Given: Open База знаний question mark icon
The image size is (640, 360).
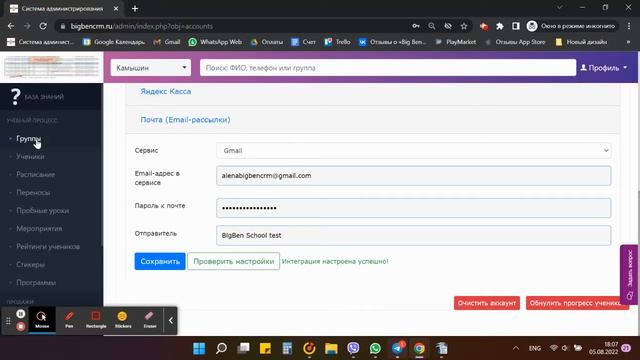Looking at the screenshot, I should pyautogui.click(x=16, y=97).
